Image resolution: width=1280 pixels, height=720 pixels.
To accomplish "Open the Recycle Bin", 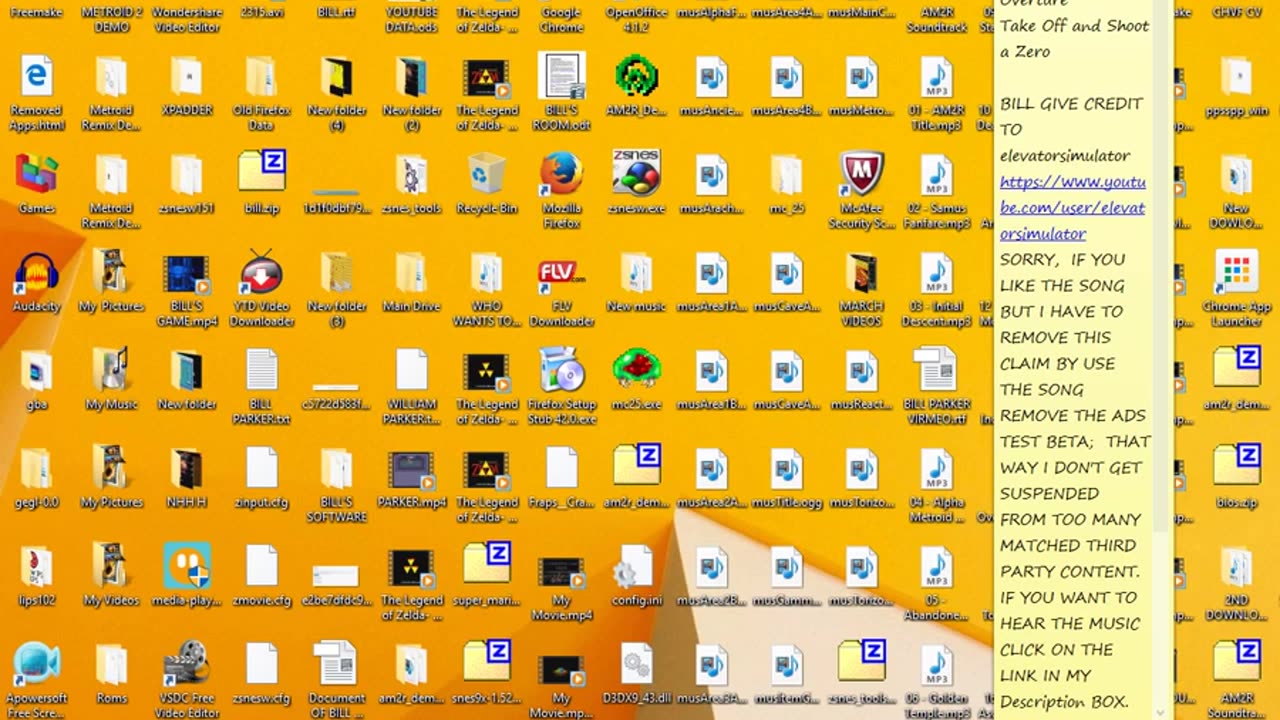I will 486,184.
